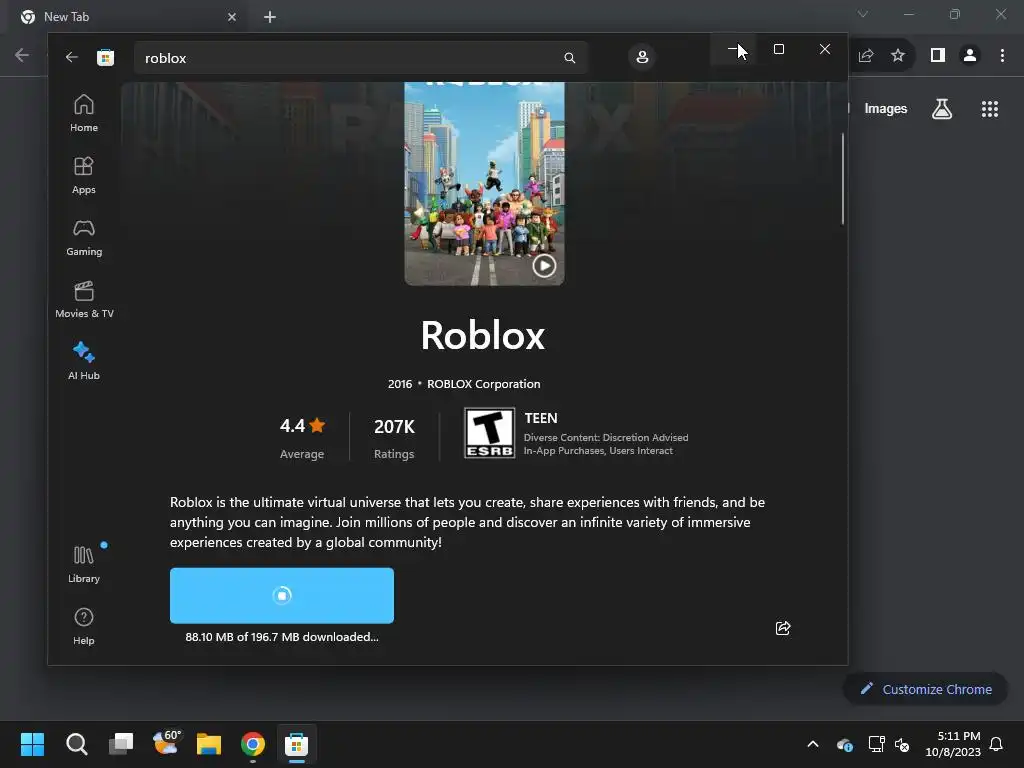The image size is (1024, 768).
Task: Open the Store account profile icon
Action: [642, 57]
